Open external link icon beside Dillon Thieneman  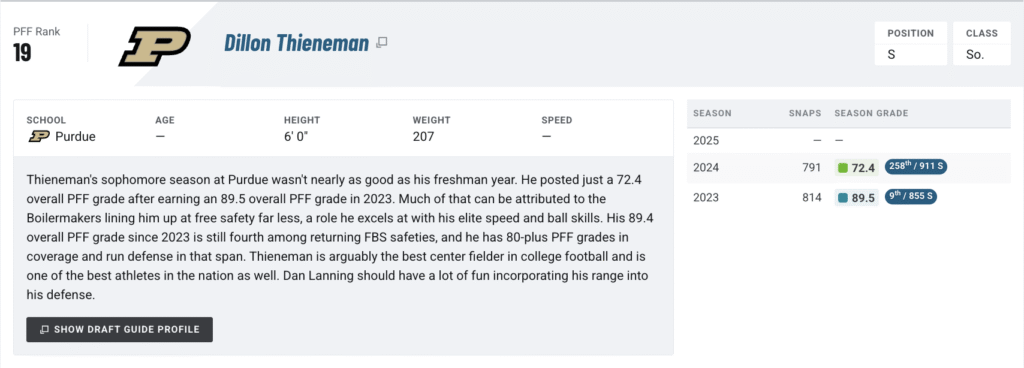382,43
